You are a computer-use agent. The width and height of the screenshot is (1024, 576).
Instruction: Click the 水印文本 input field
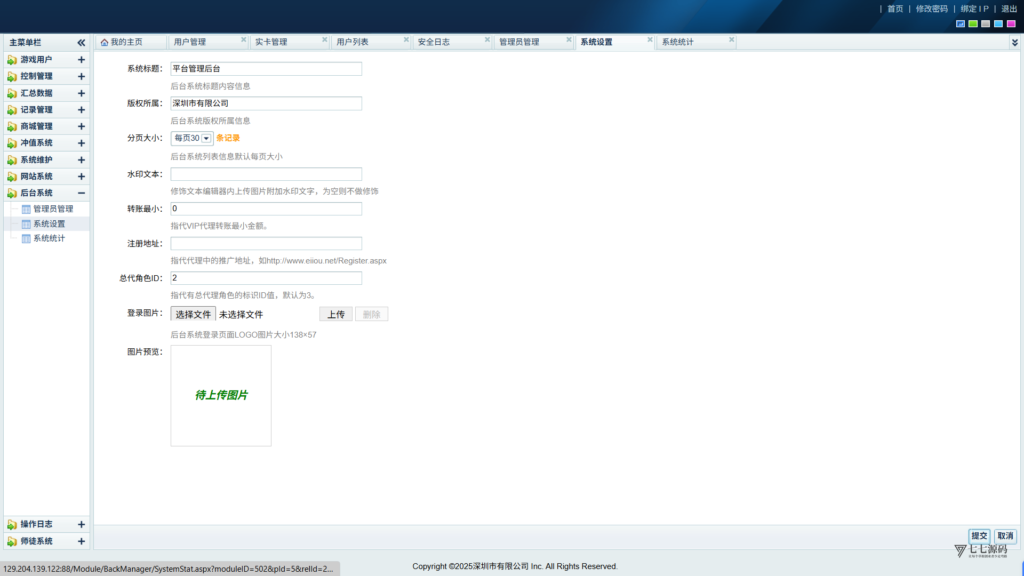266,174
